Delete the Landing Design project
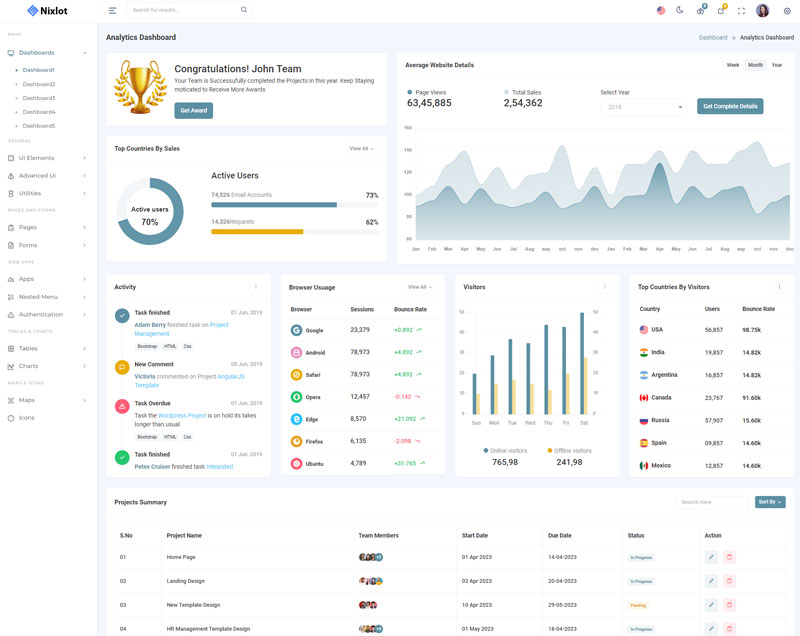This screenshot has width=800, height=636. click(729, 581)
